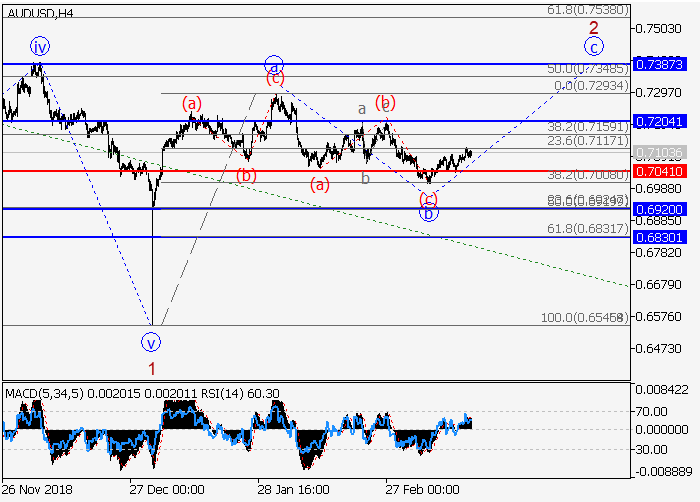Click the 0.69200 blue price tag
700x502 pixels.
coord(659,209)
